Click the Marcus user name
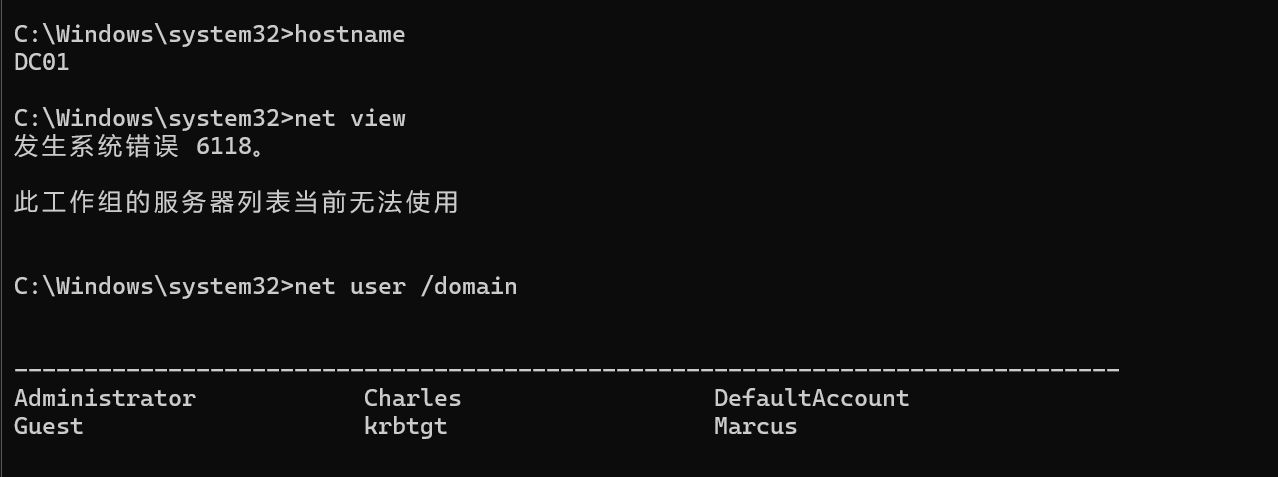 point(755,426)
